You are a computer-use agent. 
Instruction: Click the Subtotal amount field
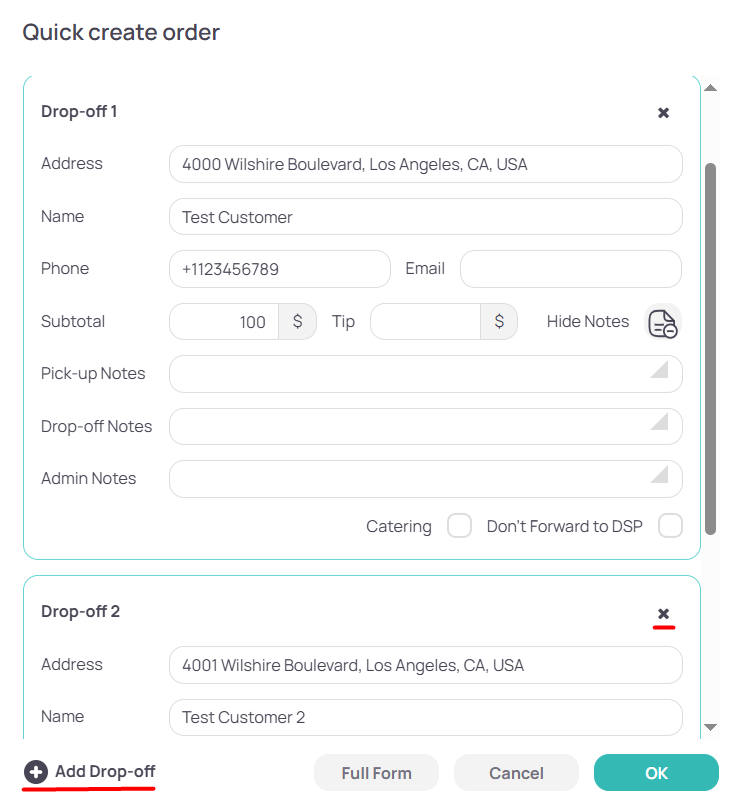[x=224, y=322]
